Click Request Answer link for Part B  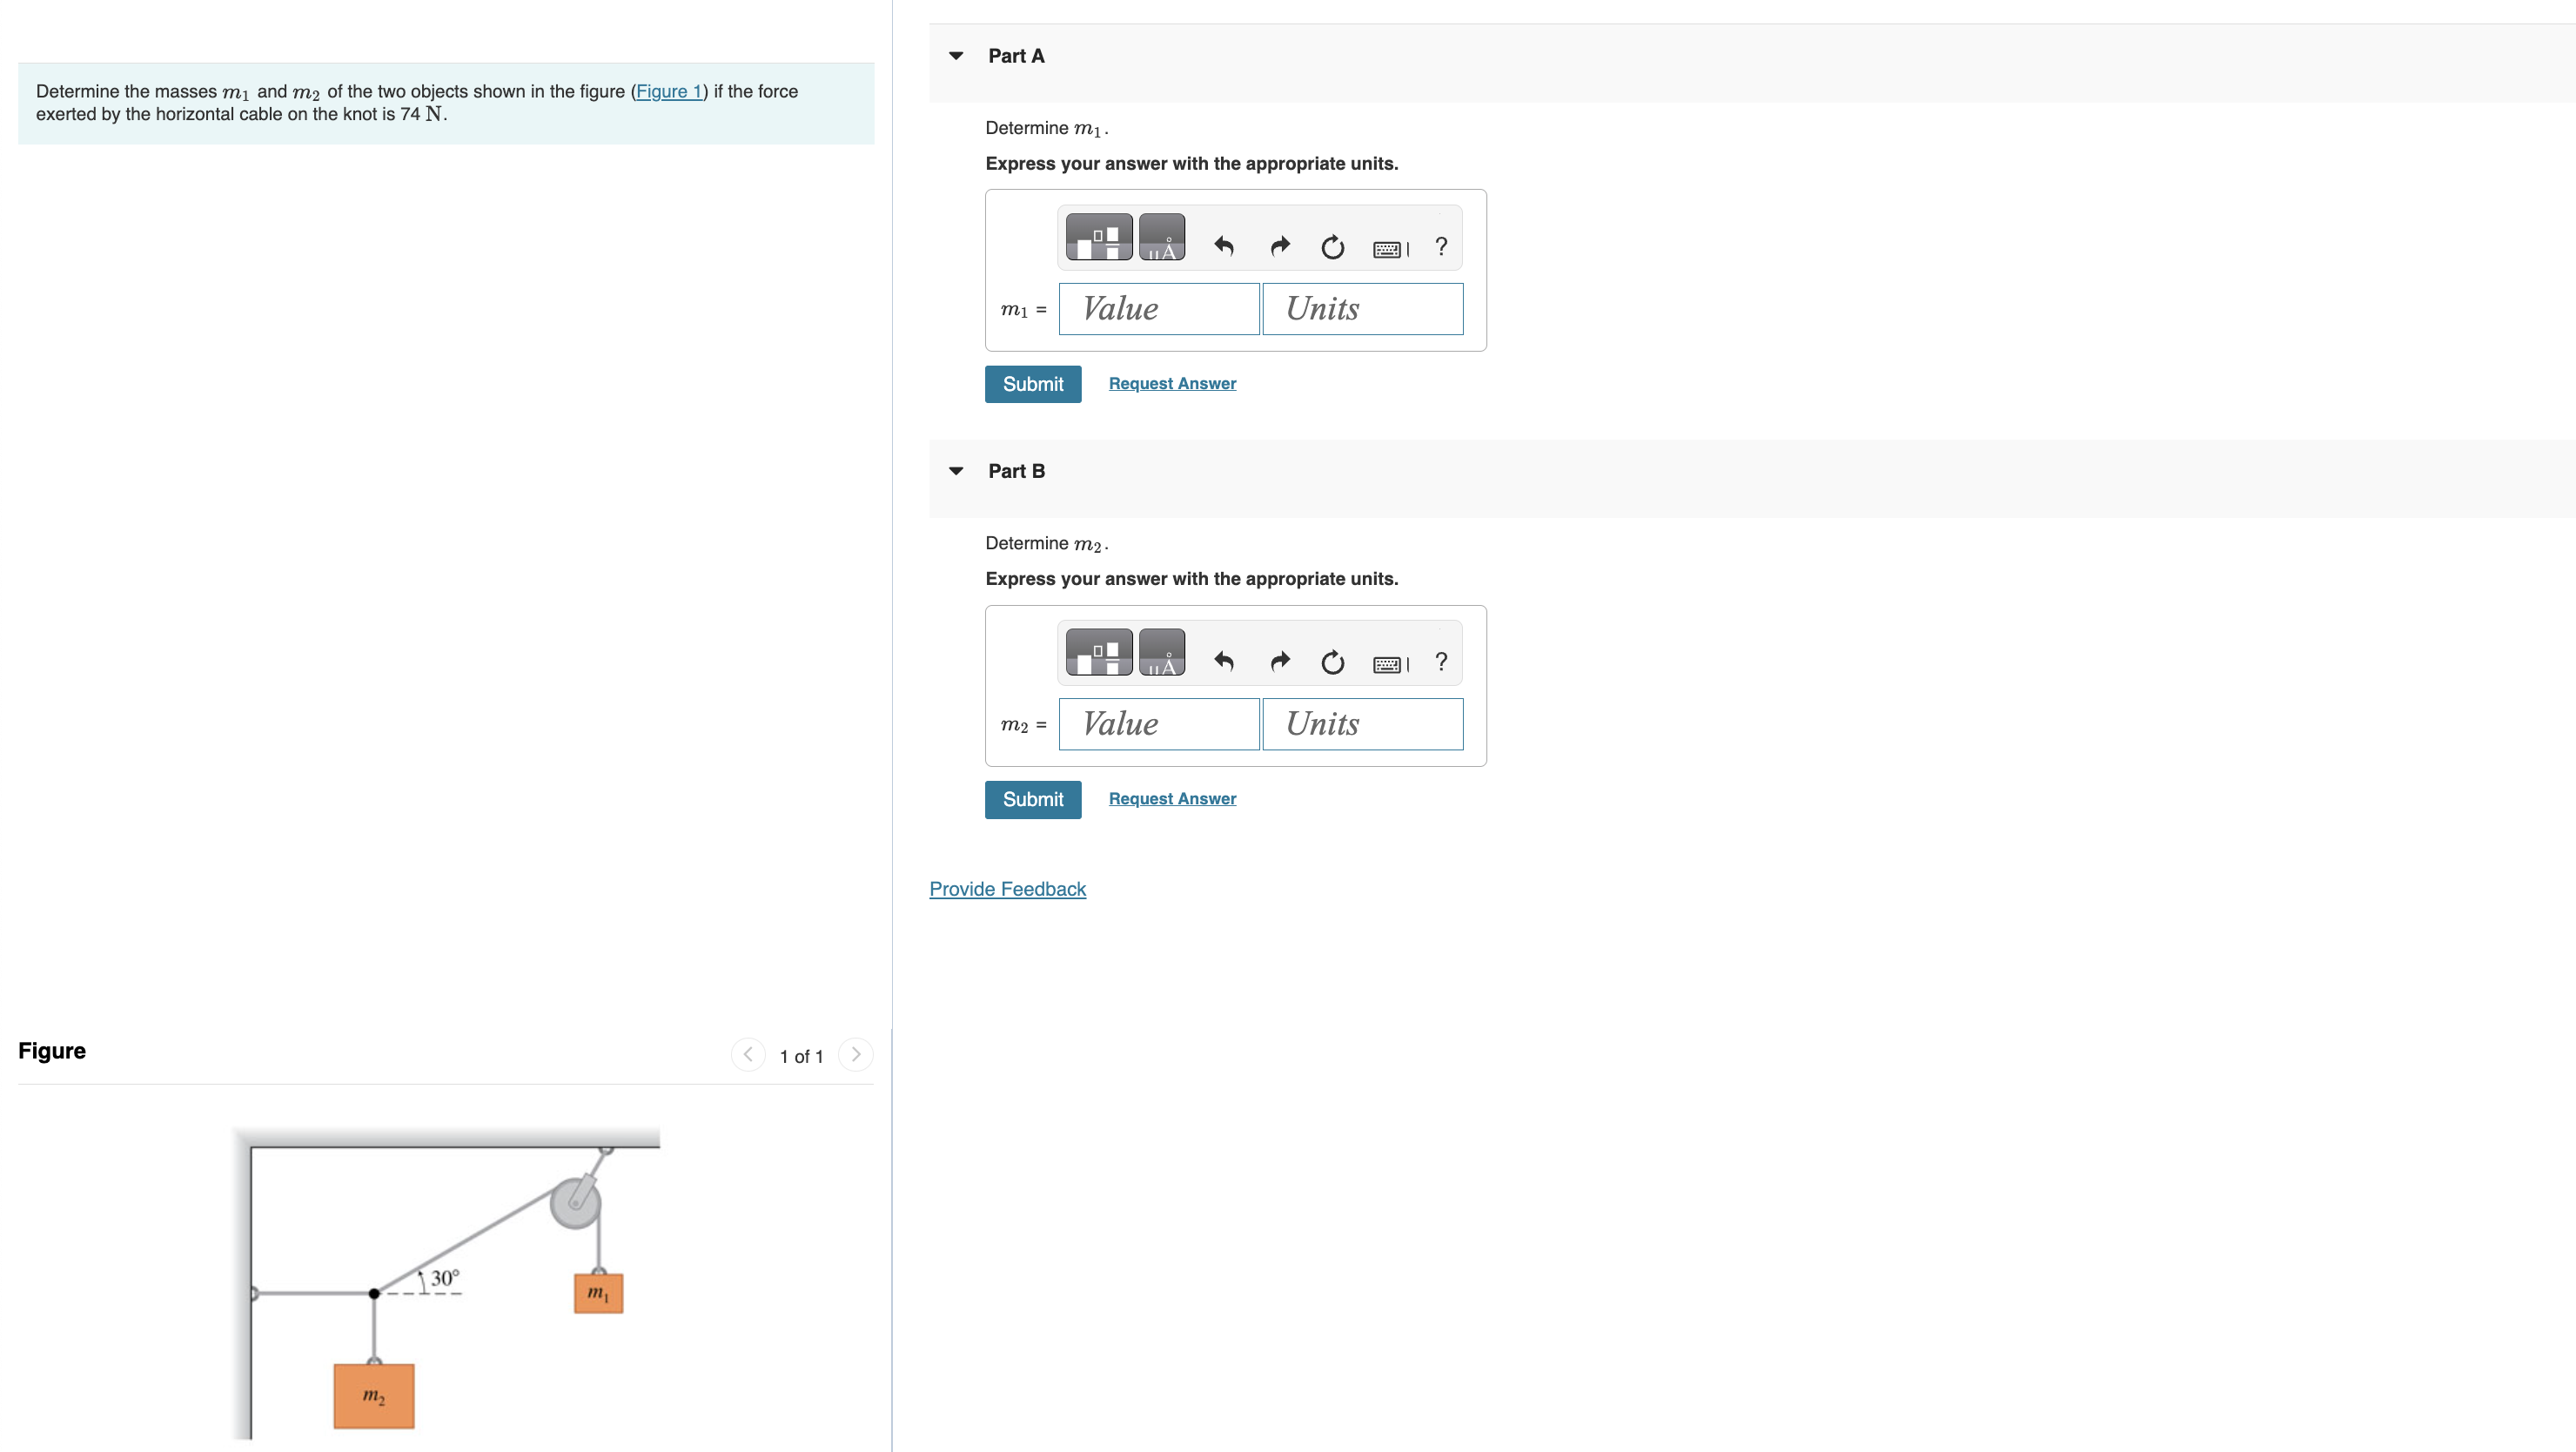[1172, 798]
